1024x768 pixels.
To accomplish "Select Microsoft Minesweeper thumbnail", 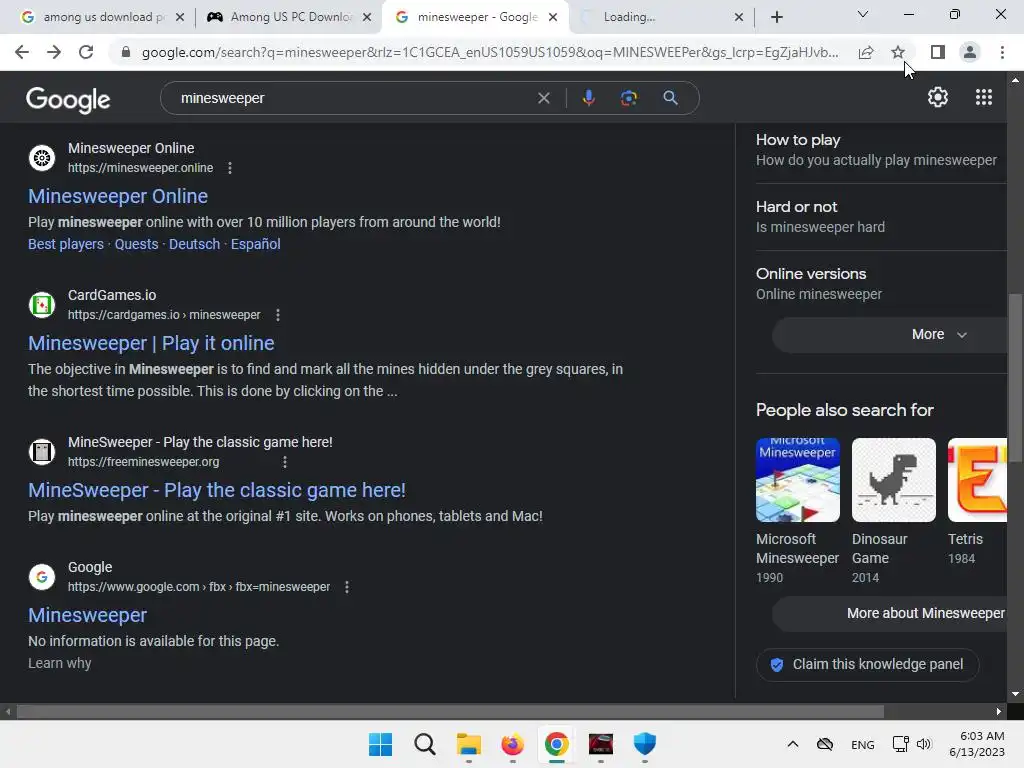I will (x=798, y=480).
